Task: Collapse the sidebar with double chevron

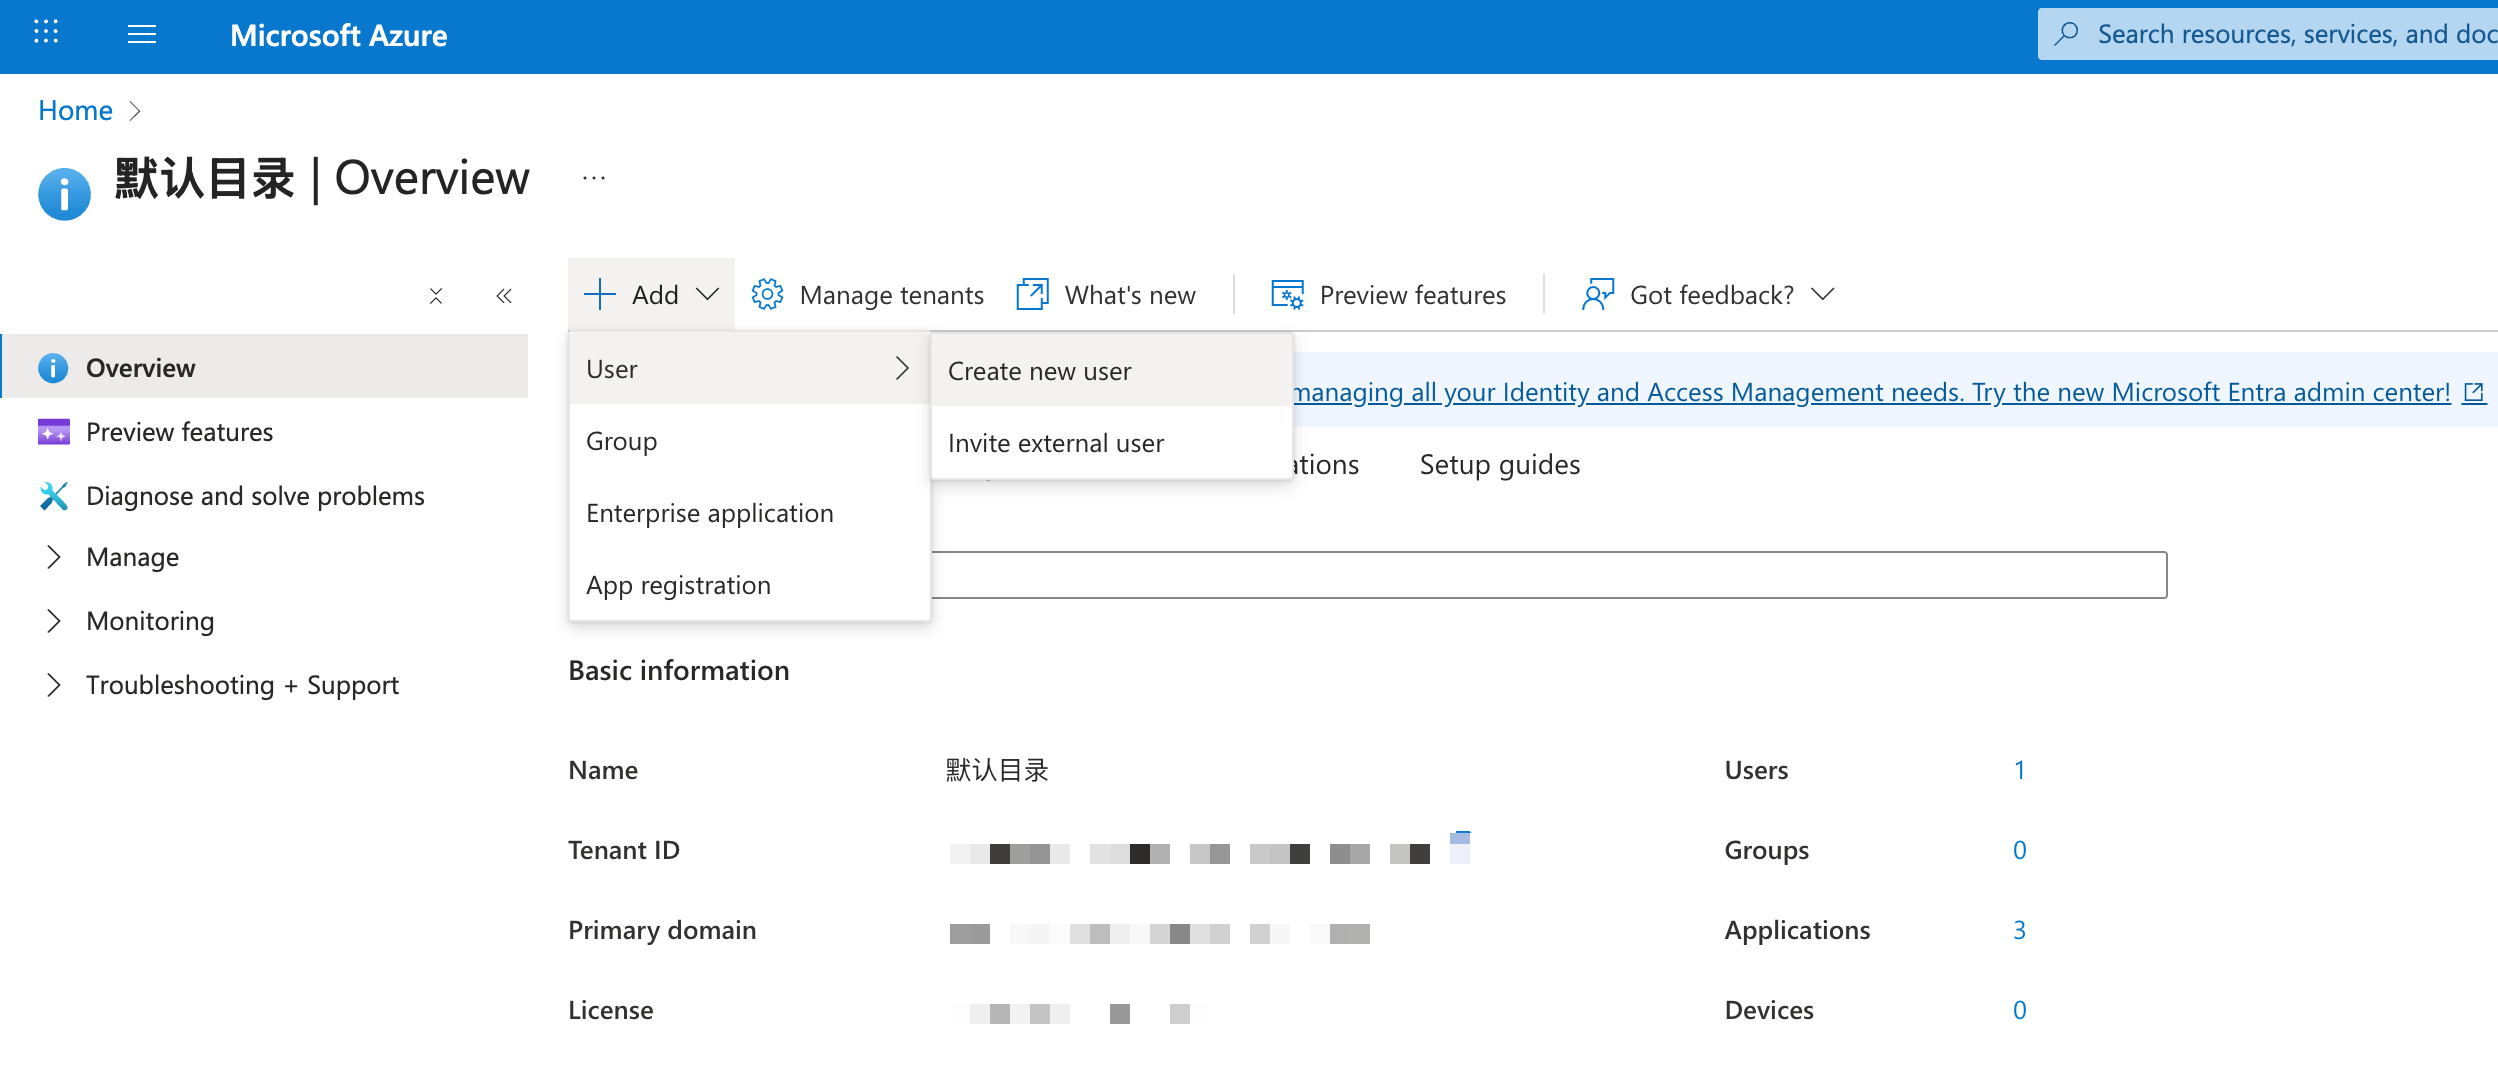Action: (504, 296)
